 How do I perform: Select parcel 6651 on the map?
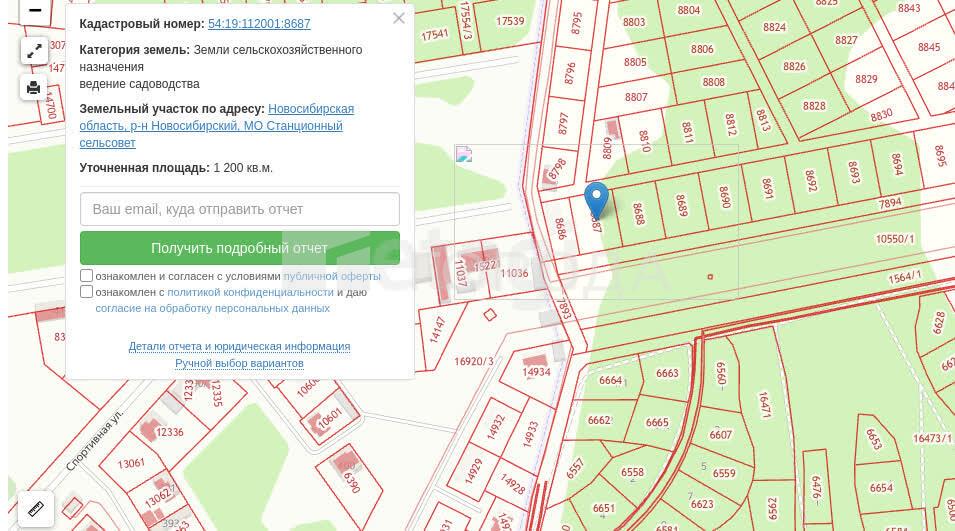click(603, 508)
